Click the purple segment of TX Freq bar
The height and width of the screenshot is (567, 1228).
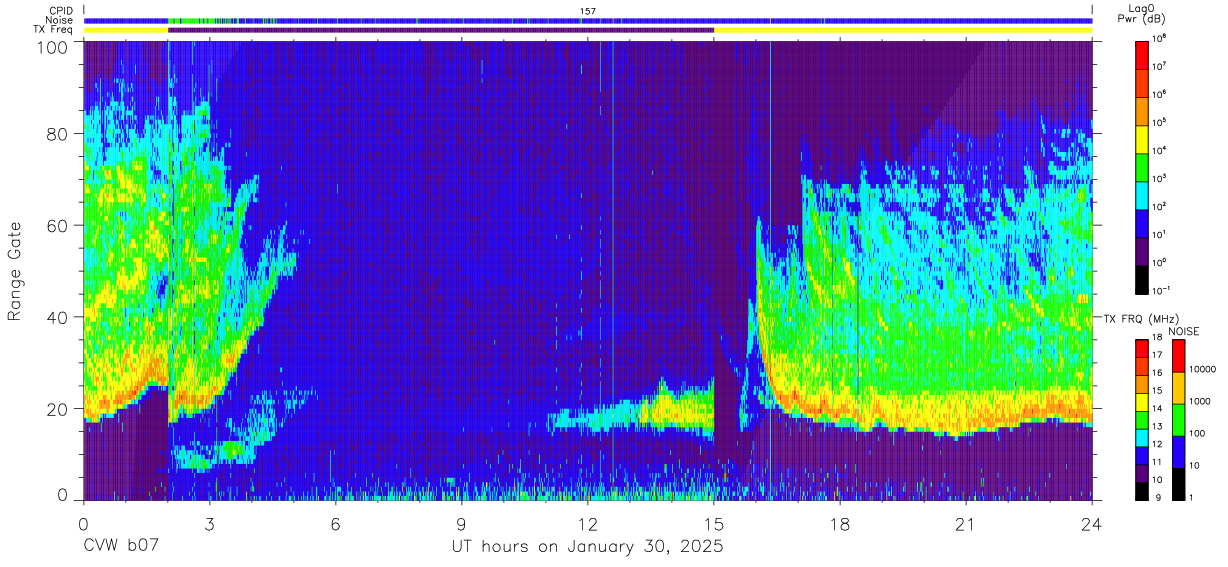tap(441, 30)
